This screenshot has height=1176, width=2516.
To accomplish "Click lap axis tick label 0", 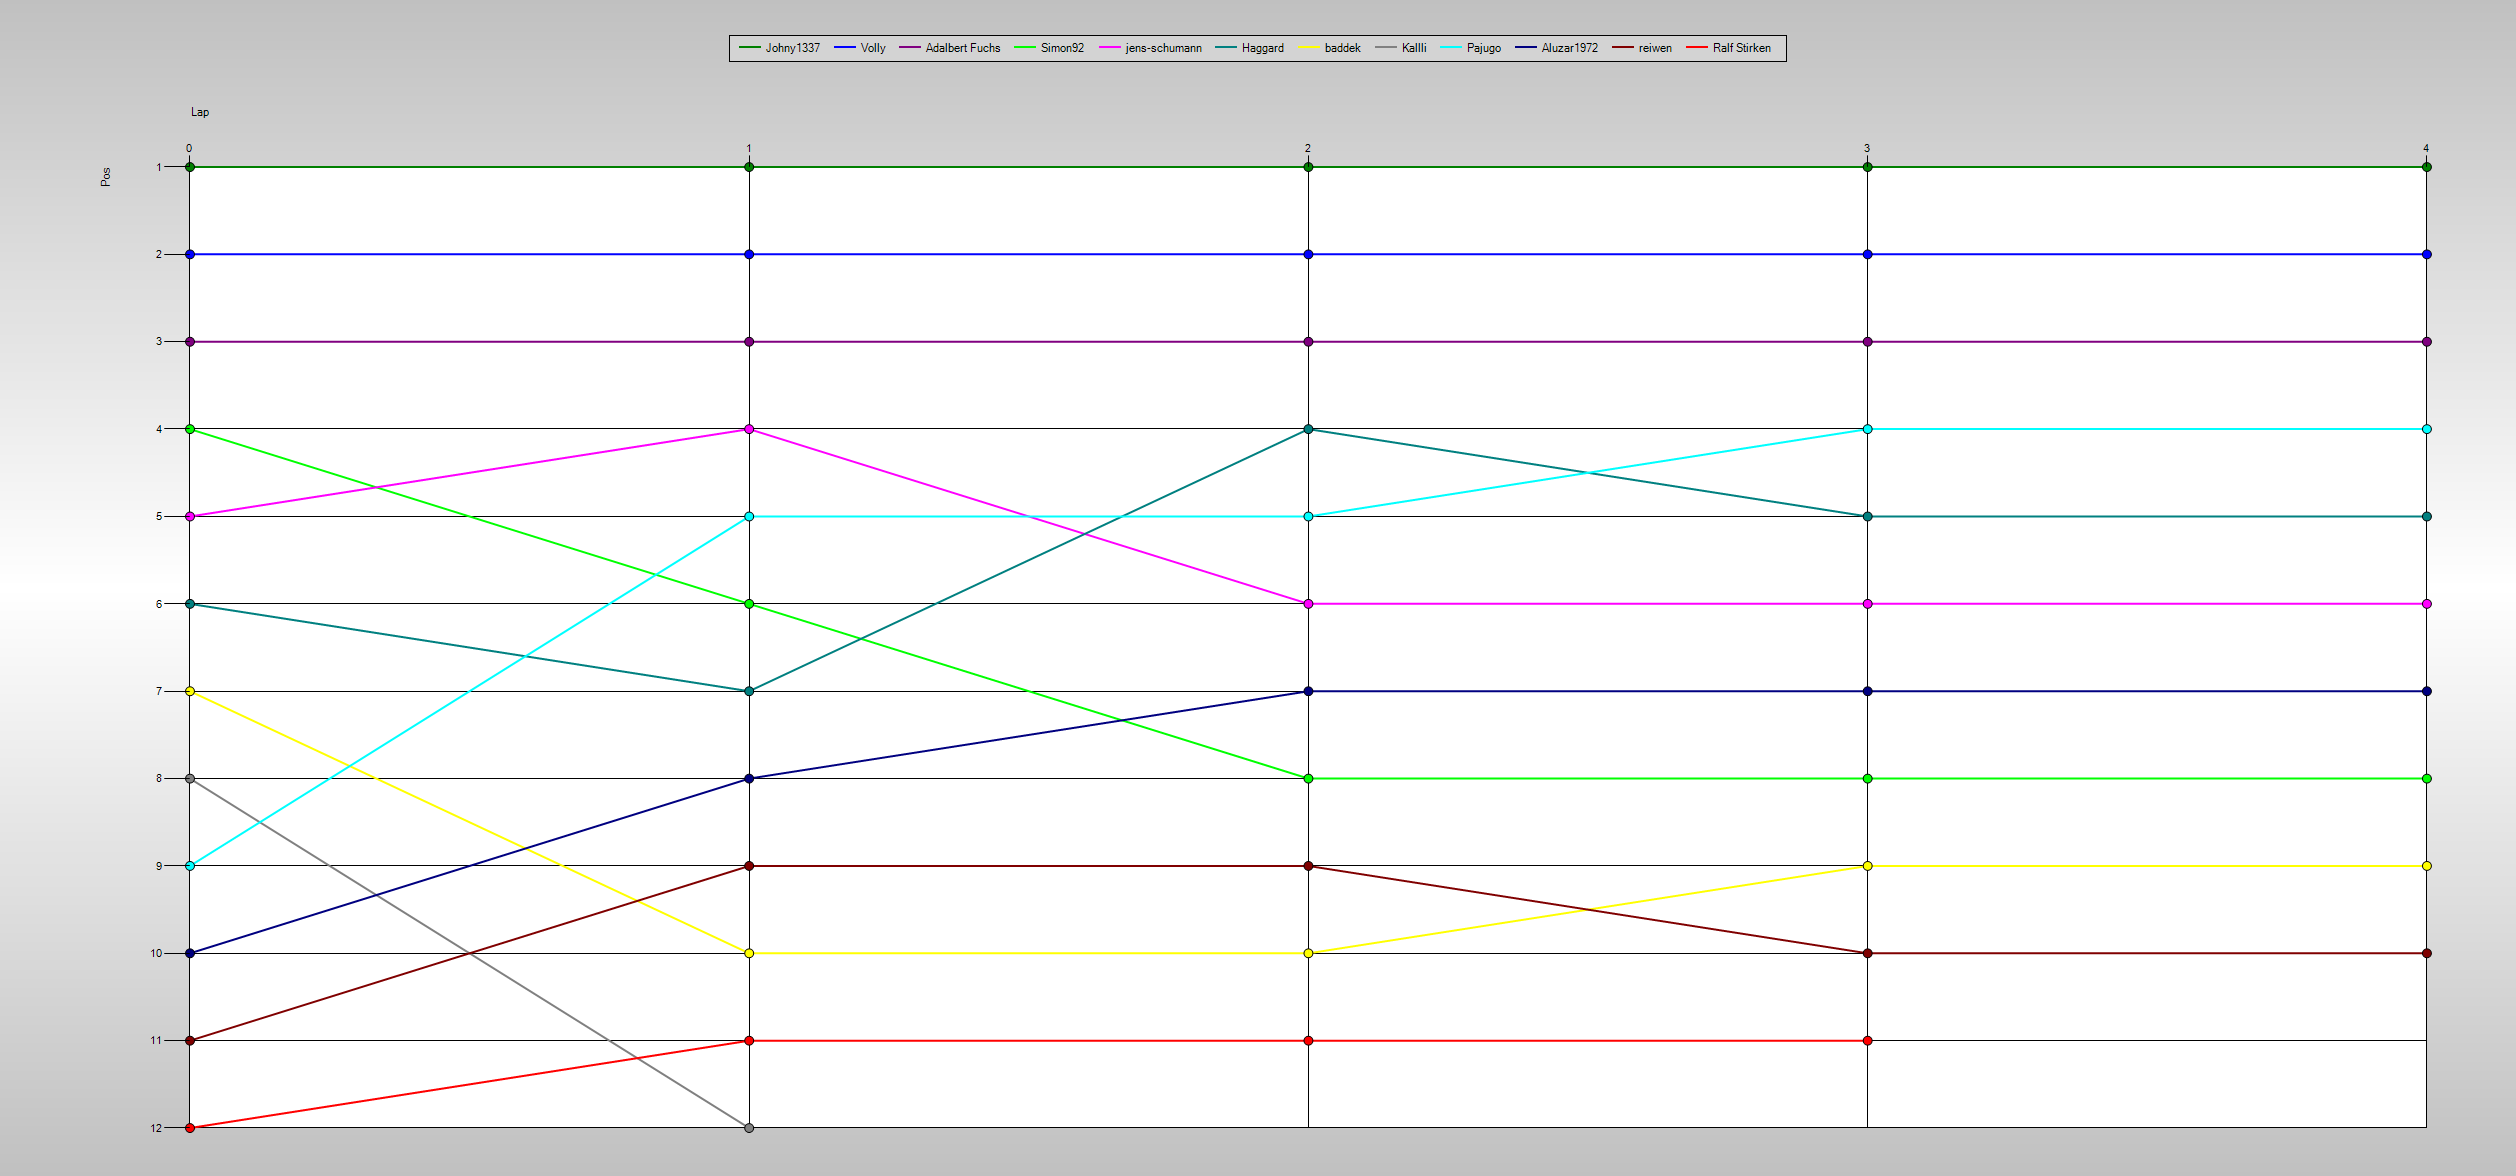I will click(x=189, y=148).
